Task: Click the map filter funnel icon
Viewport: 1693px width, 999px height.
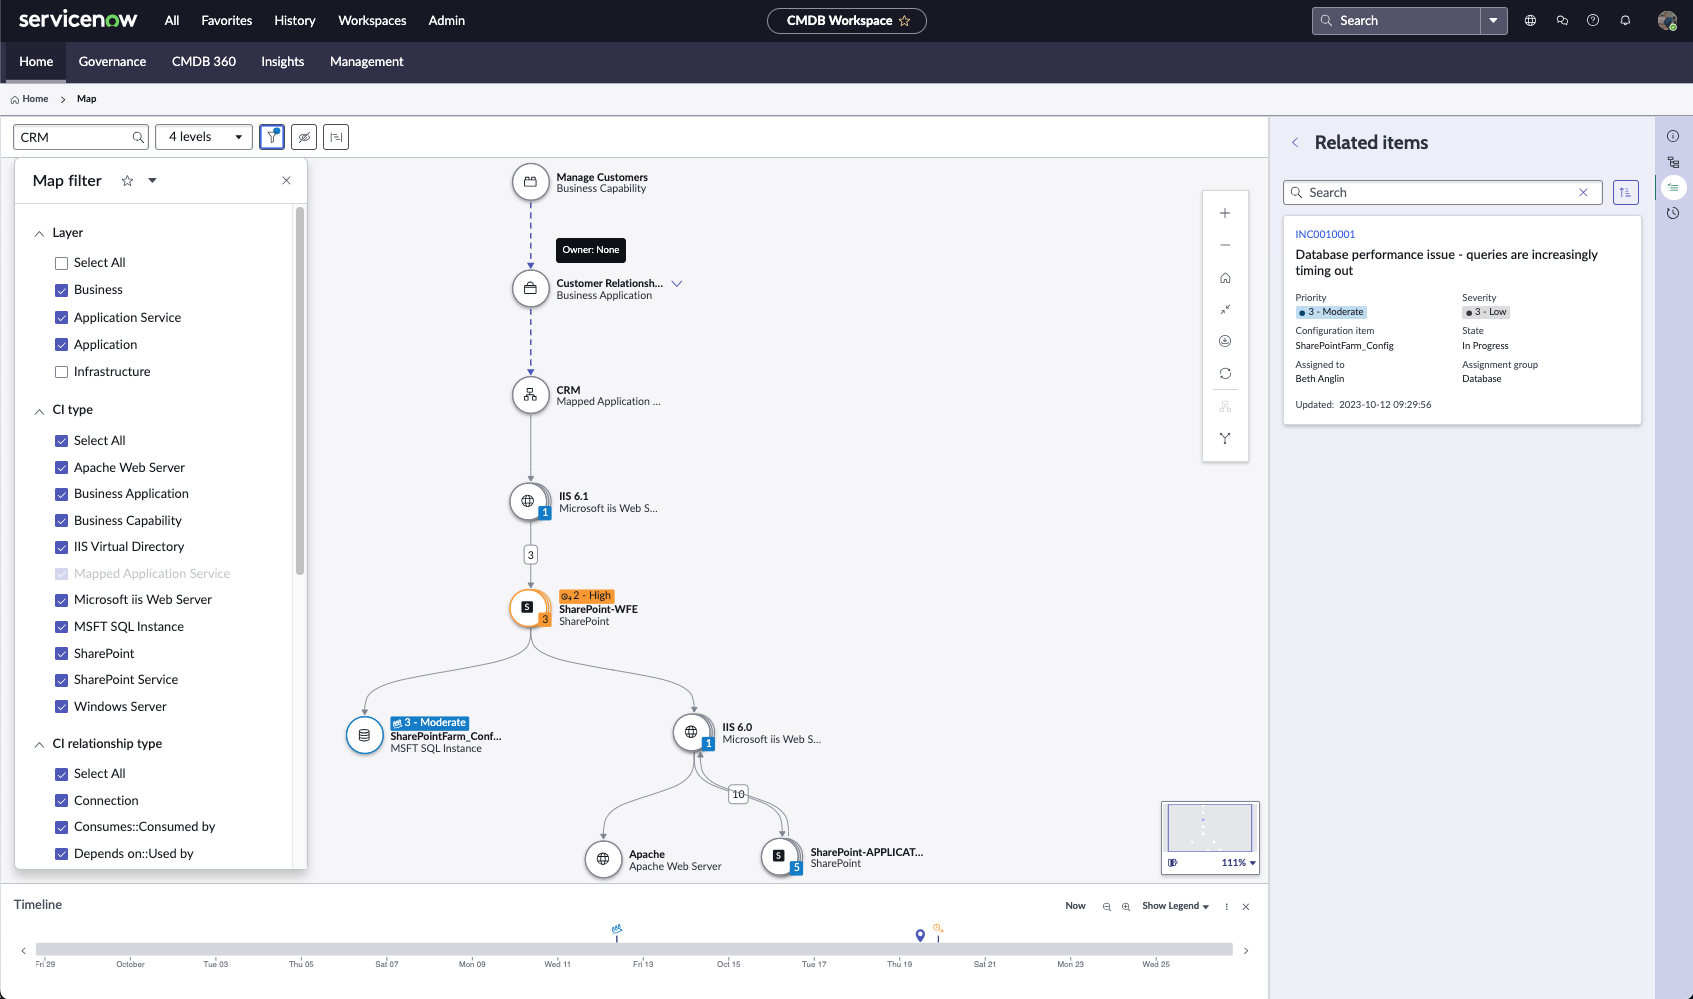Action: coord(271,137)
